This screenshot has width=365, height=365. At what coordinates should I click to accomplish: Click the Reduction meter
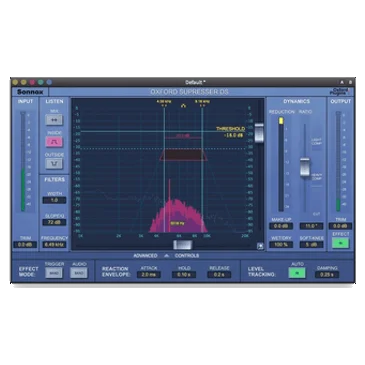pos(281,164)
